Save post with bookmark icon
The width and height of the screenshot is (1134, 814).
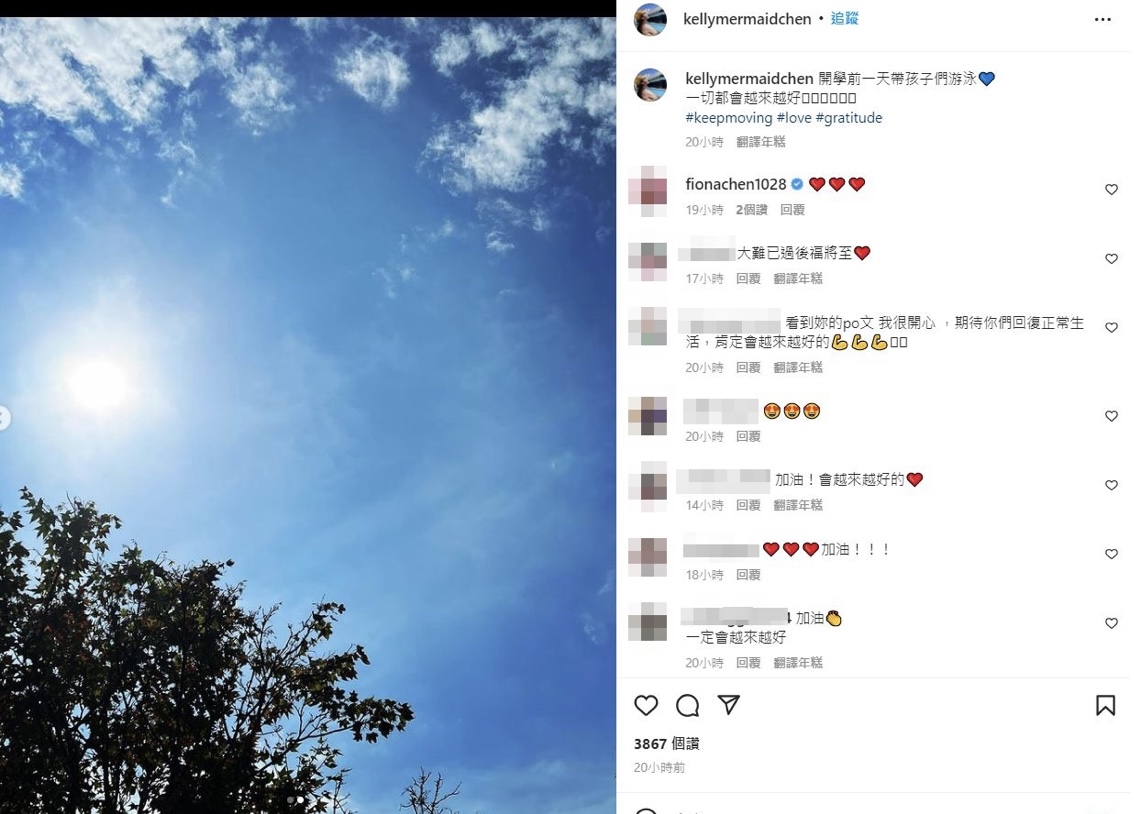coord(1105,705)
